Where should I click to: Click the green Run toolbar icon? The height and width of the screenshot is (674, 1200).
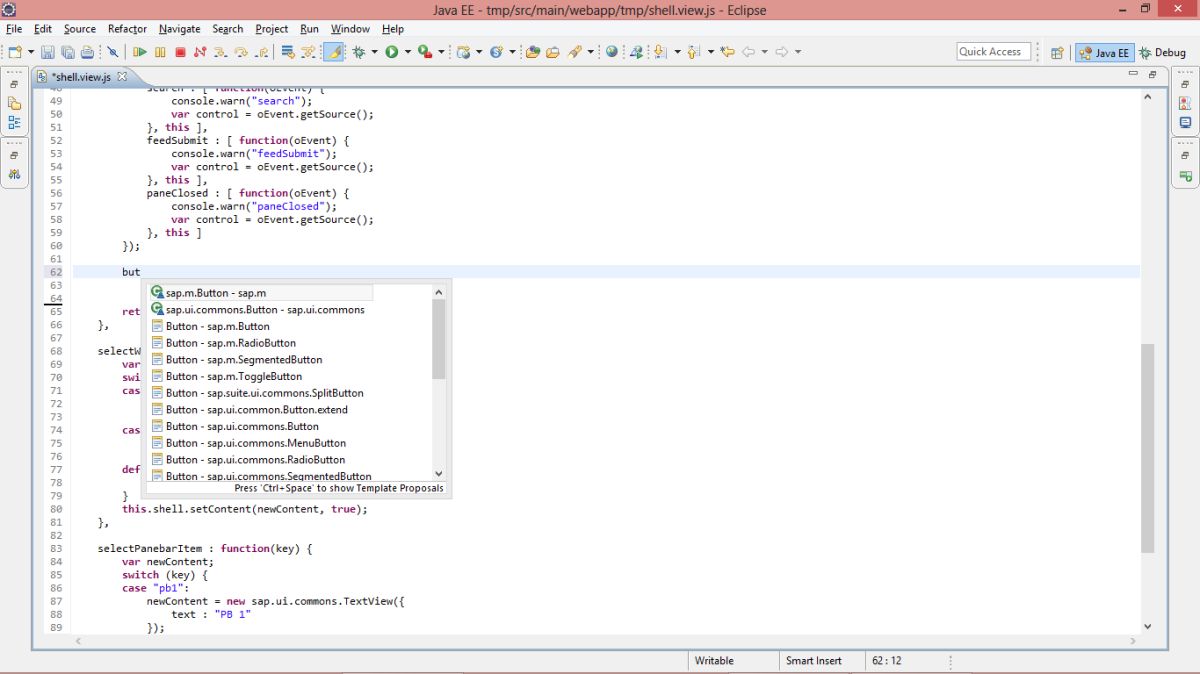coord(392,52)
